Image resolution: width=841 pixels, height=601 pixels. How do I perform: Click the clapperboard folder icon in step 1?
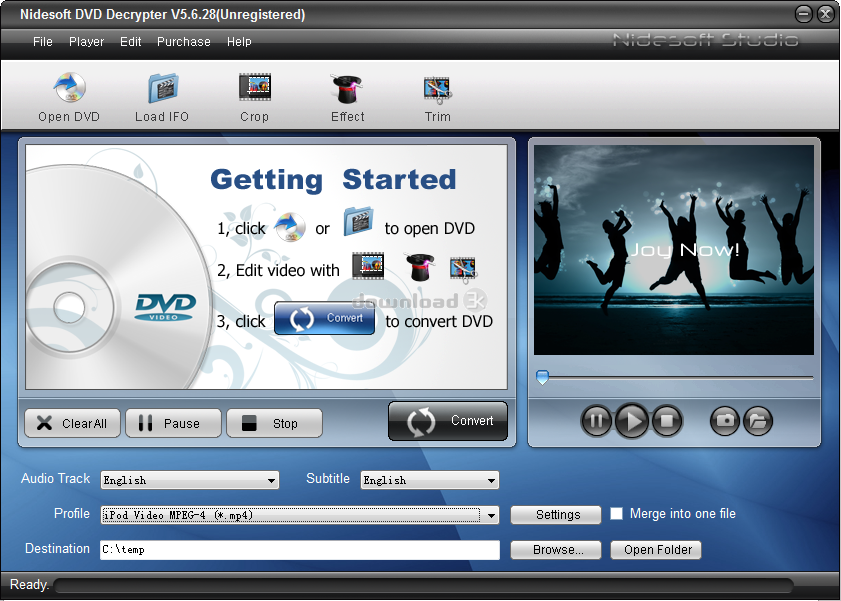coord(358,221)
